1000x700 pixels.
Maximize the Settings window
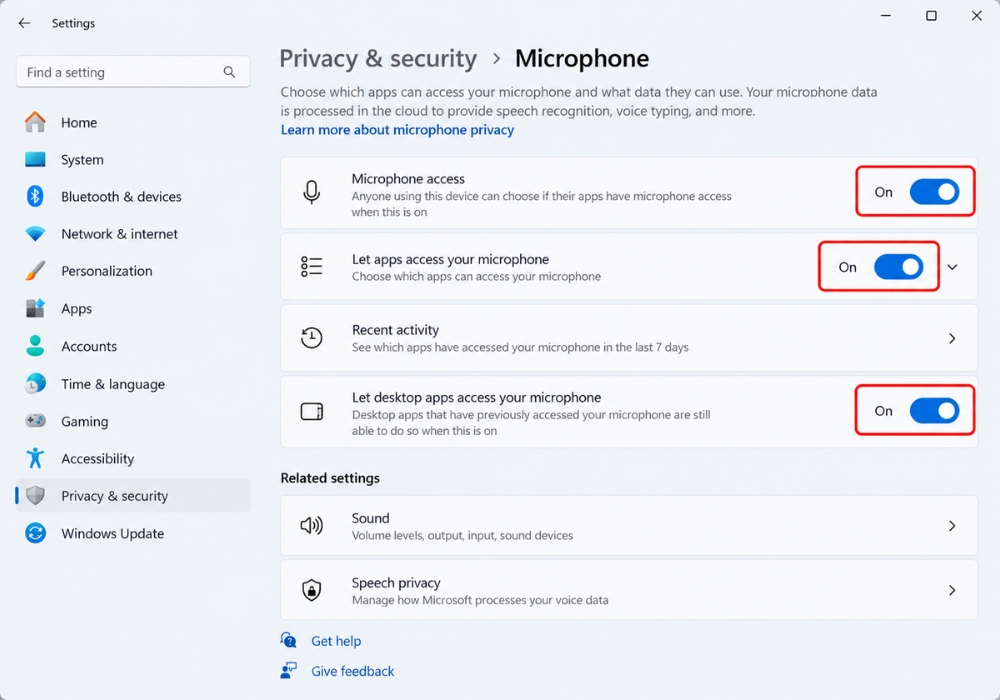tap(931, 15)
